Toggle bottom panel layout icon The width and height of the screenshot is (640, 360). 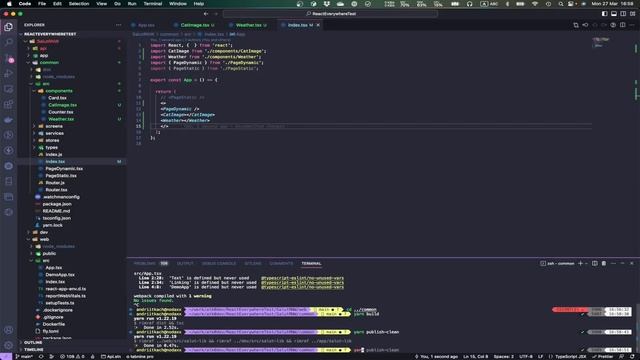[x=614, y=14]
